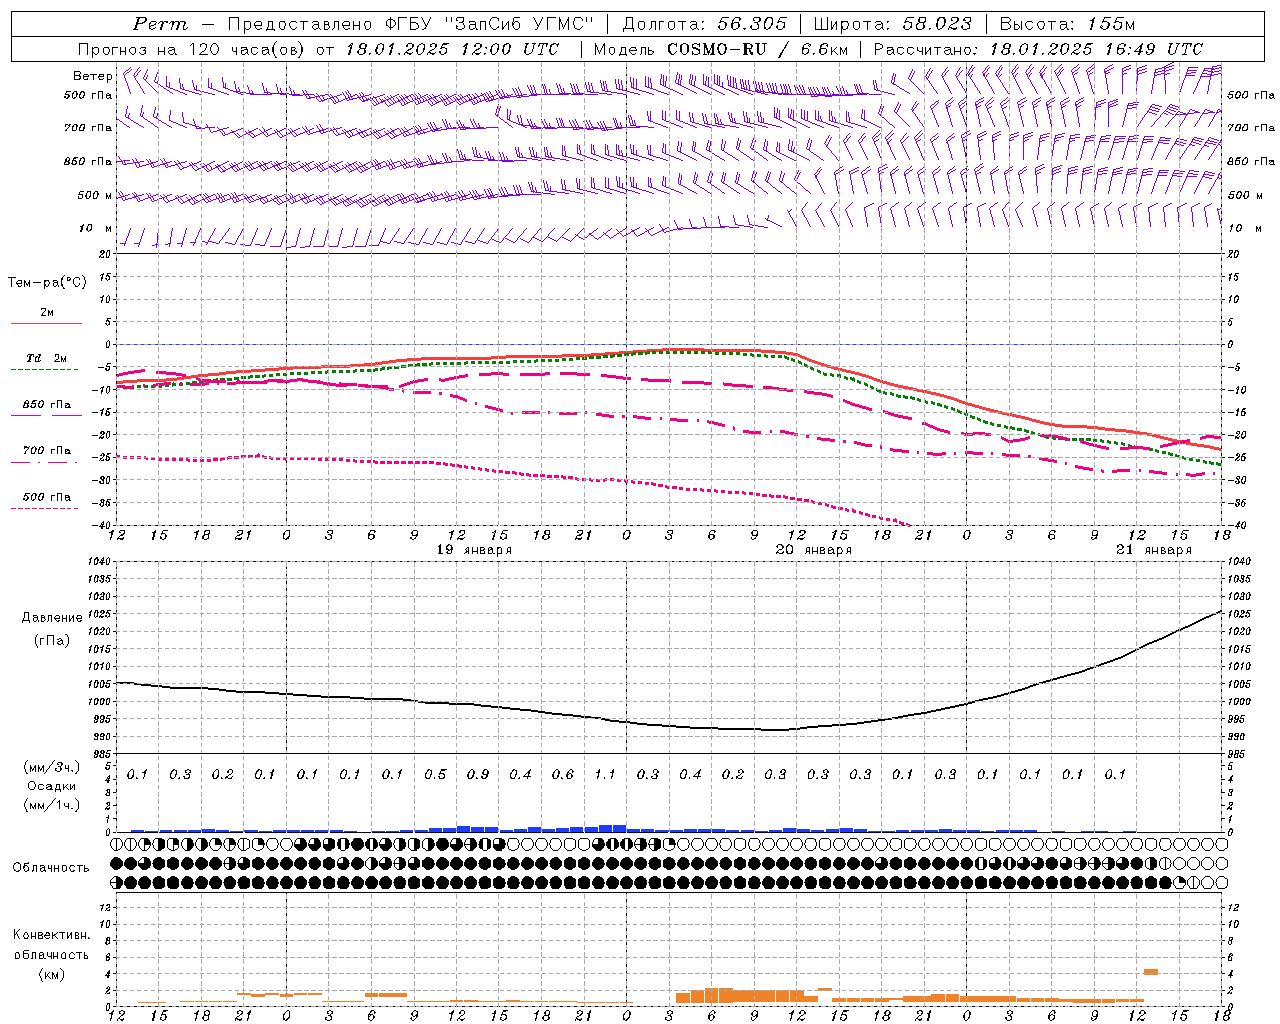Click the precipitation value "1.1"
1280x1024 pixels.
click(x=605, y=775)
